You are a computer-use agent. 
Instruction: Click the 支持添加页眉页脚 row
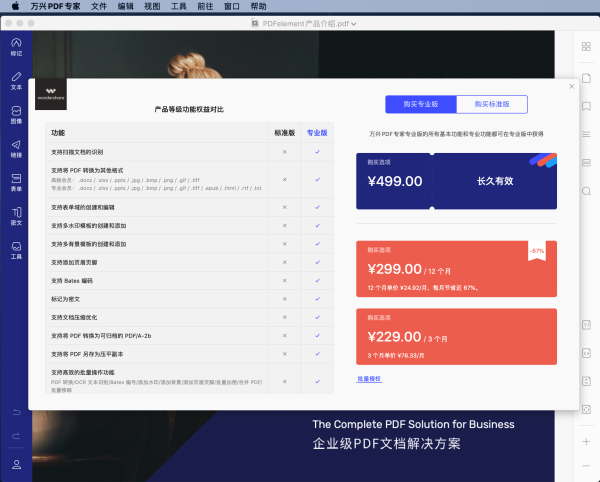[189, 262]
